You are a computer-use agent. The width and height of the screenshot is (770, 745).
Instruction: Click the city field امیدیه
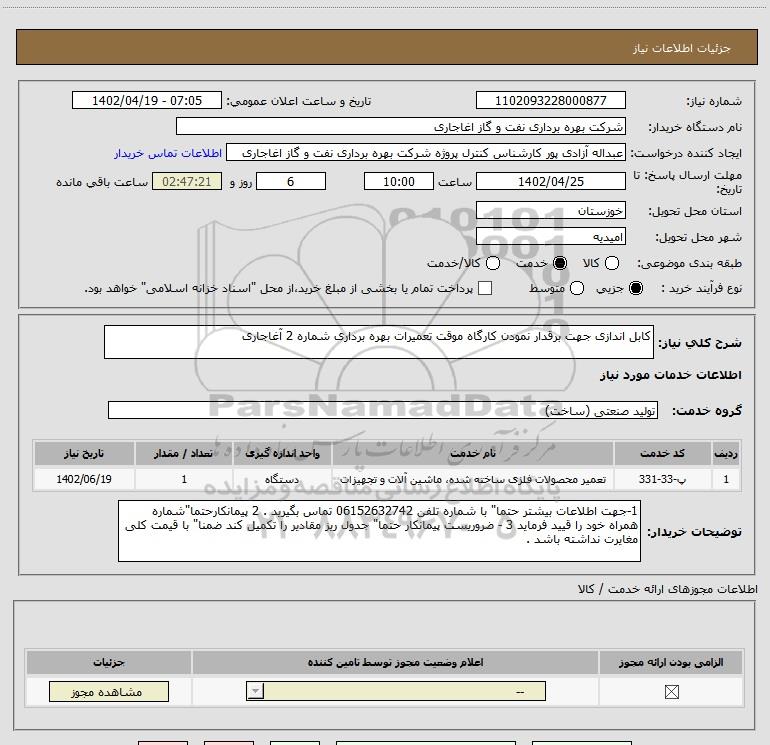point(550,236)
